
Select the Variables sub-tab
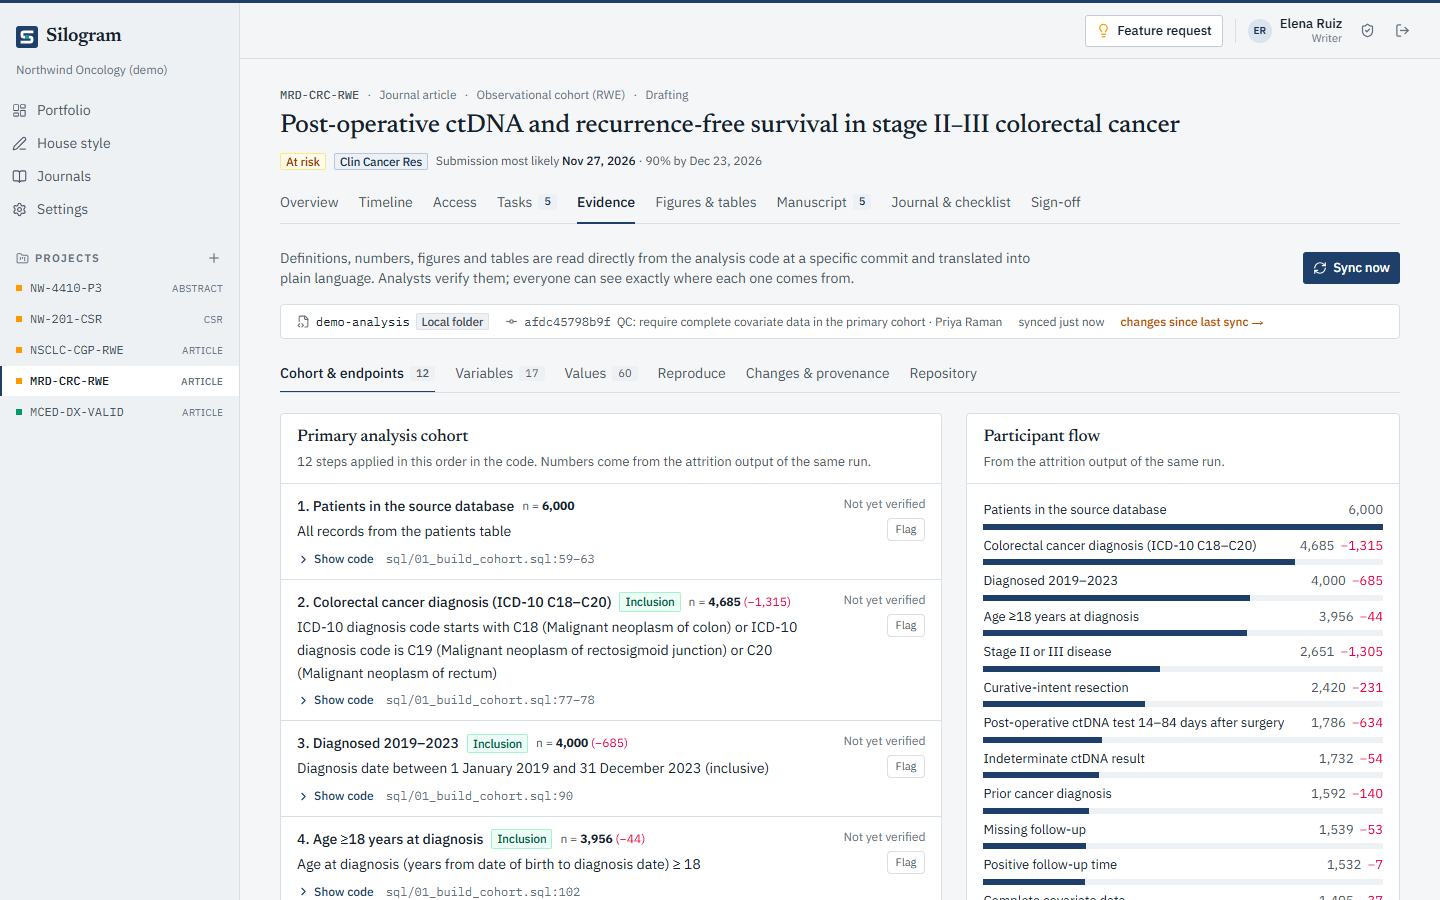click(499, 373)
